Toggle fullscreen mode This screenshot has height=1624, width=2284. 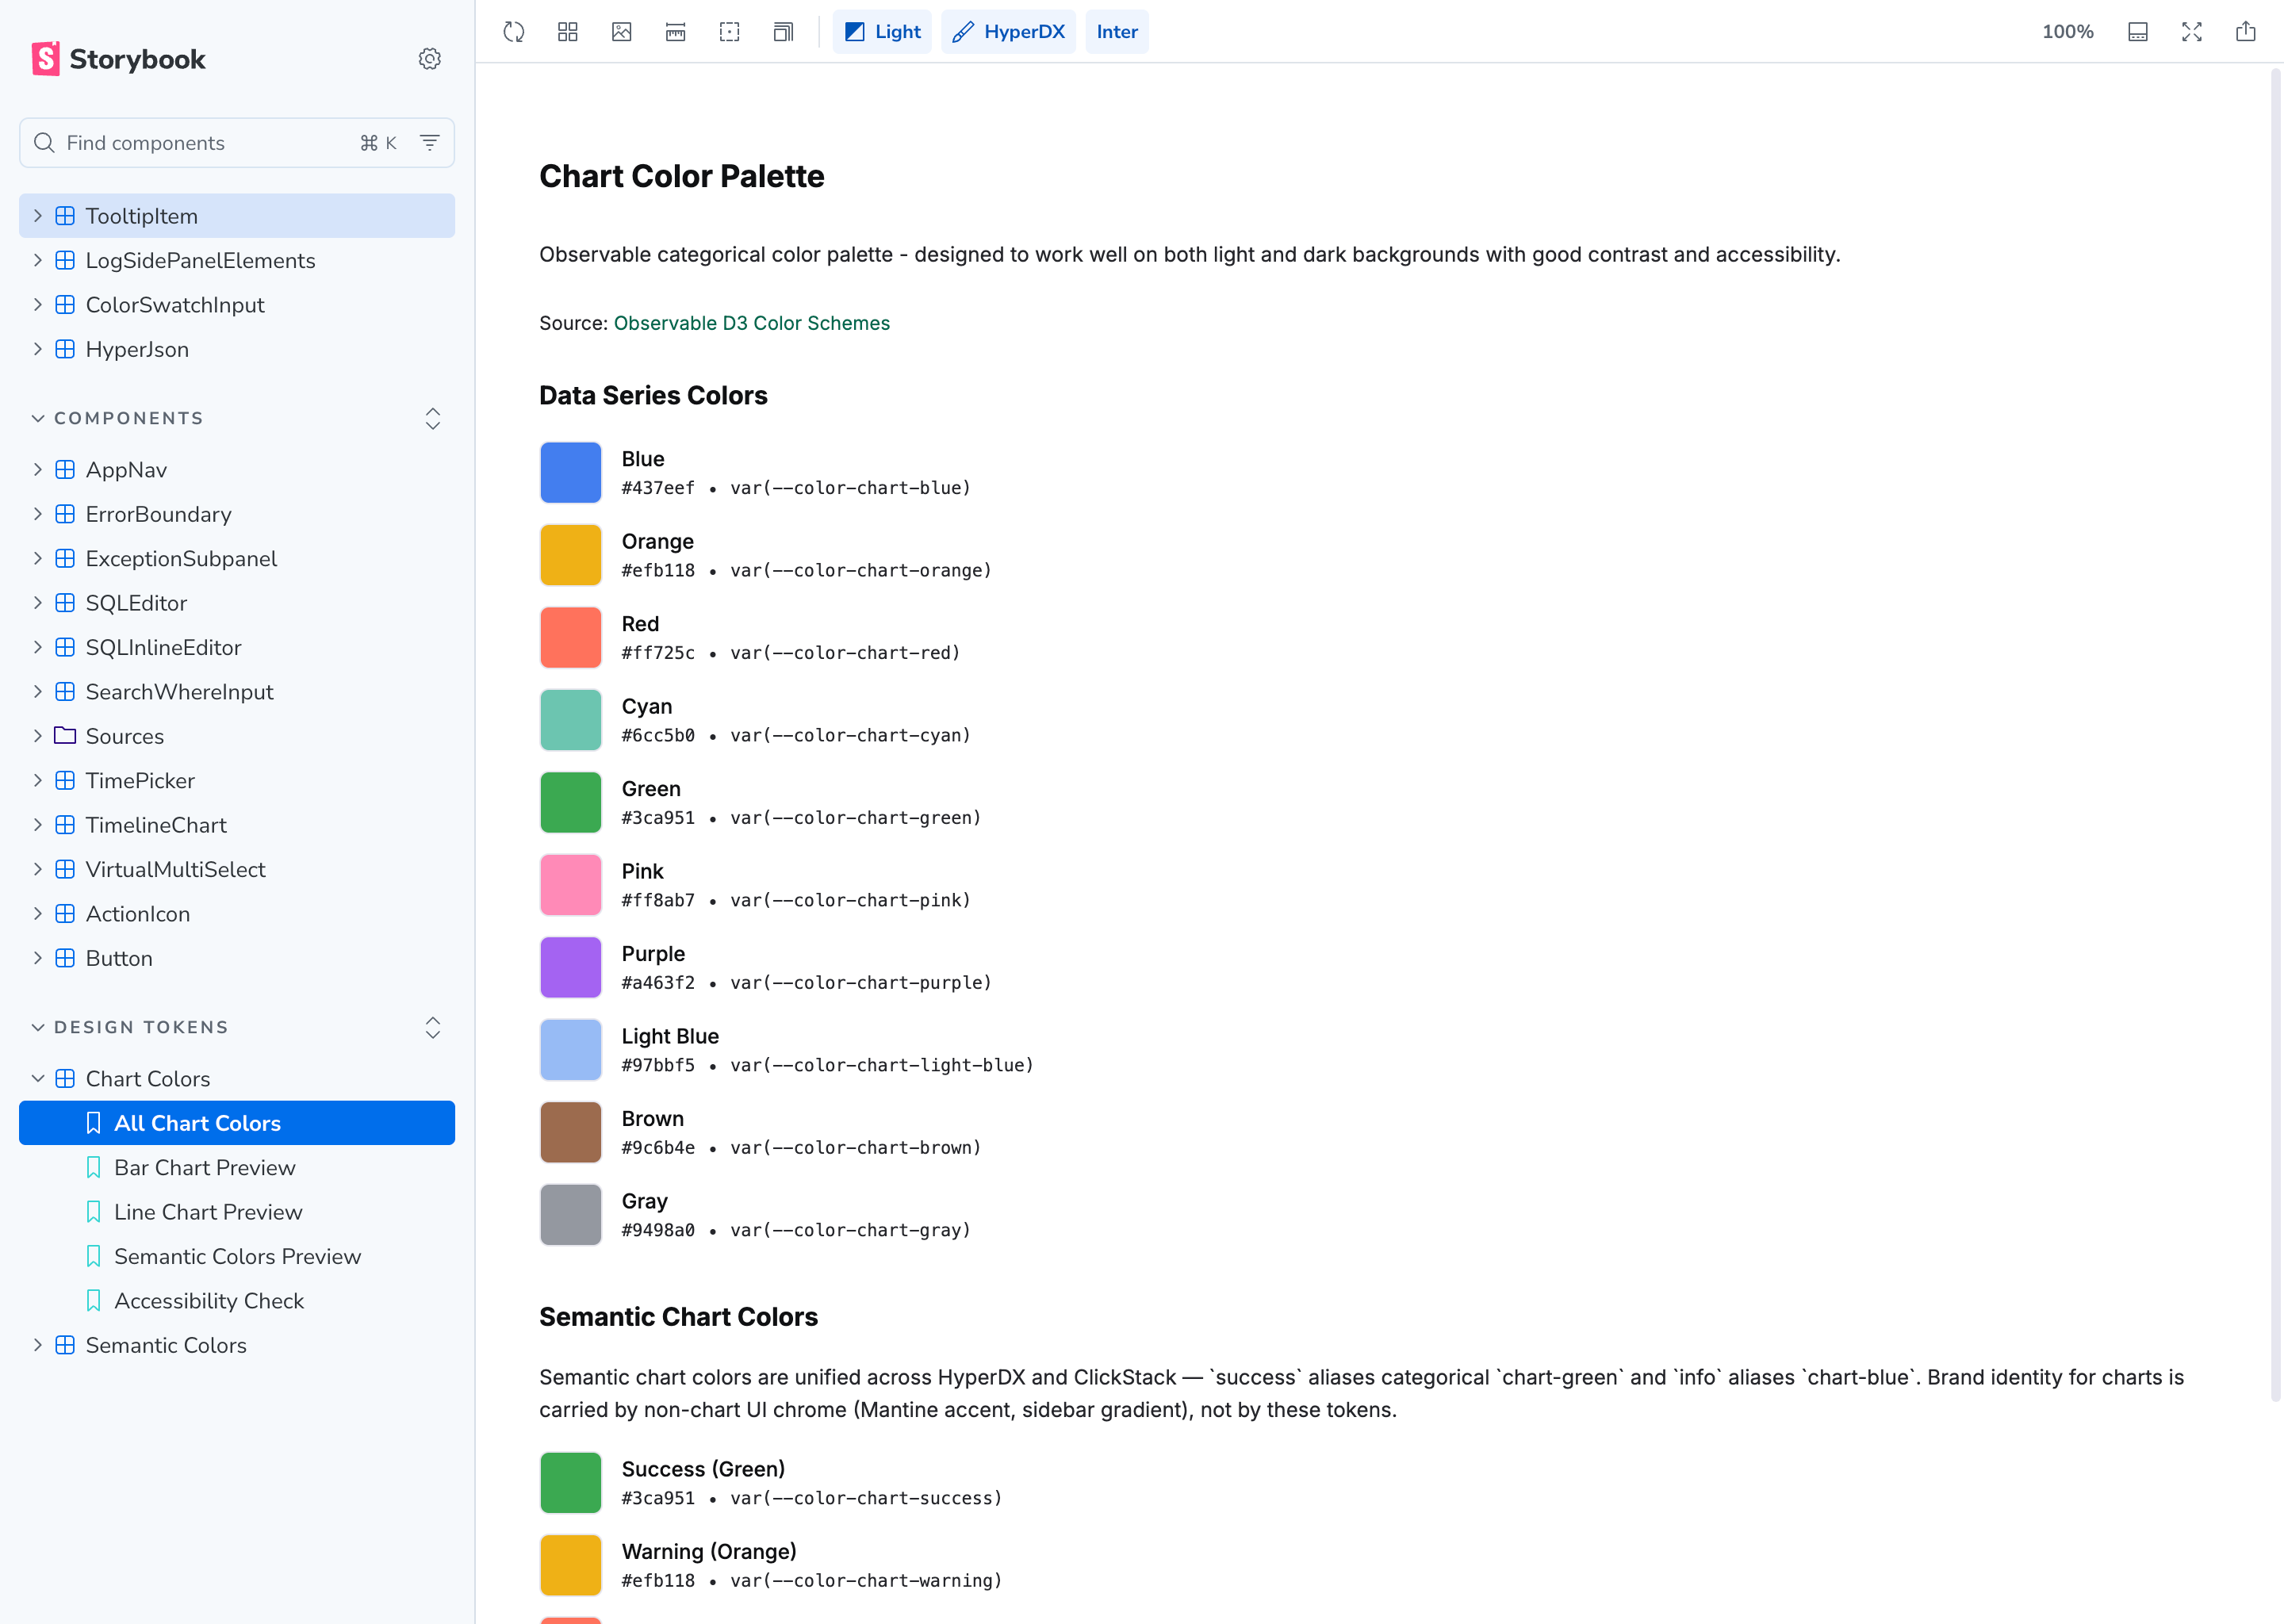(2192, 32)
